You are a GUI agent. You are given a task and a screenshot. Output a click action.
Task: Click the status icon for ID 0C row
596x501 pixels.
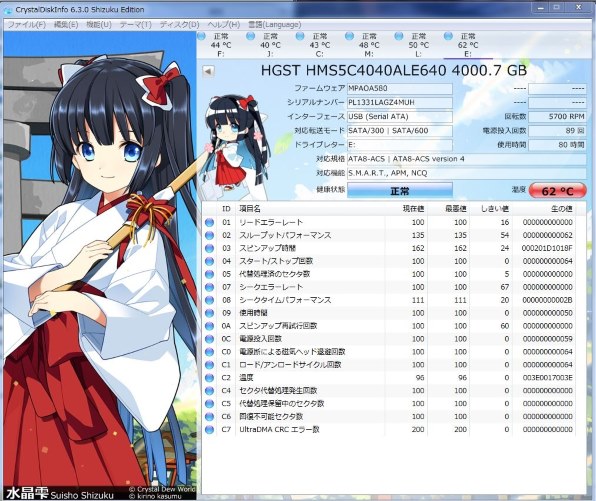pos(209,339)
